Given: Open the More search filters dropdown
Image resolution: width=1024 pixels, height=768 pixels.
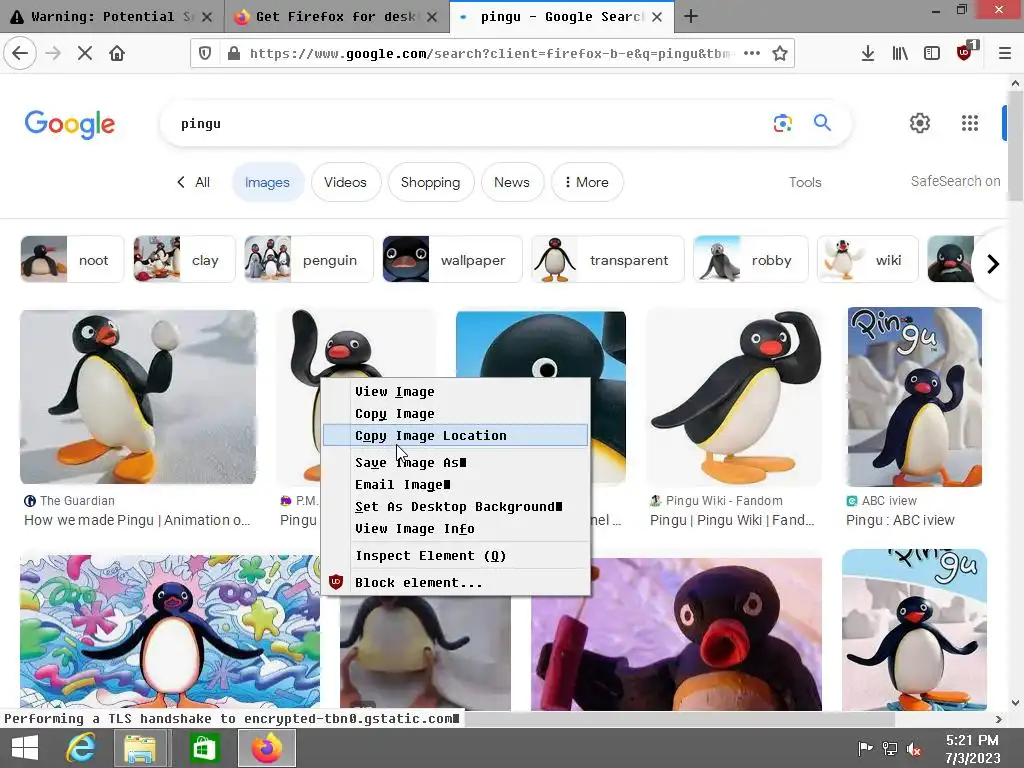Looking at the screenshot, I should (x=587, y=182).
